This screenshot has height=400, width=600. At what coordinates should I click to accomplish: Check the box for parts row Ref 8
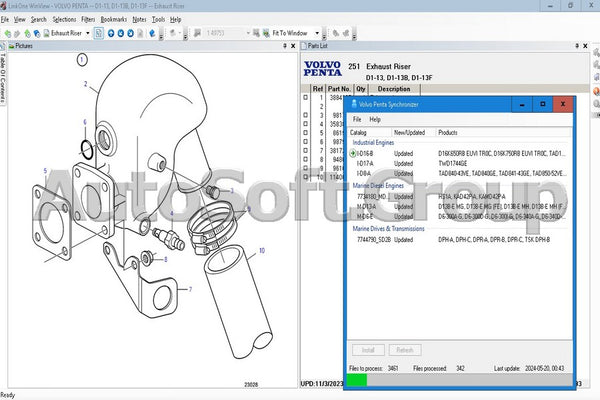point(305,159)
